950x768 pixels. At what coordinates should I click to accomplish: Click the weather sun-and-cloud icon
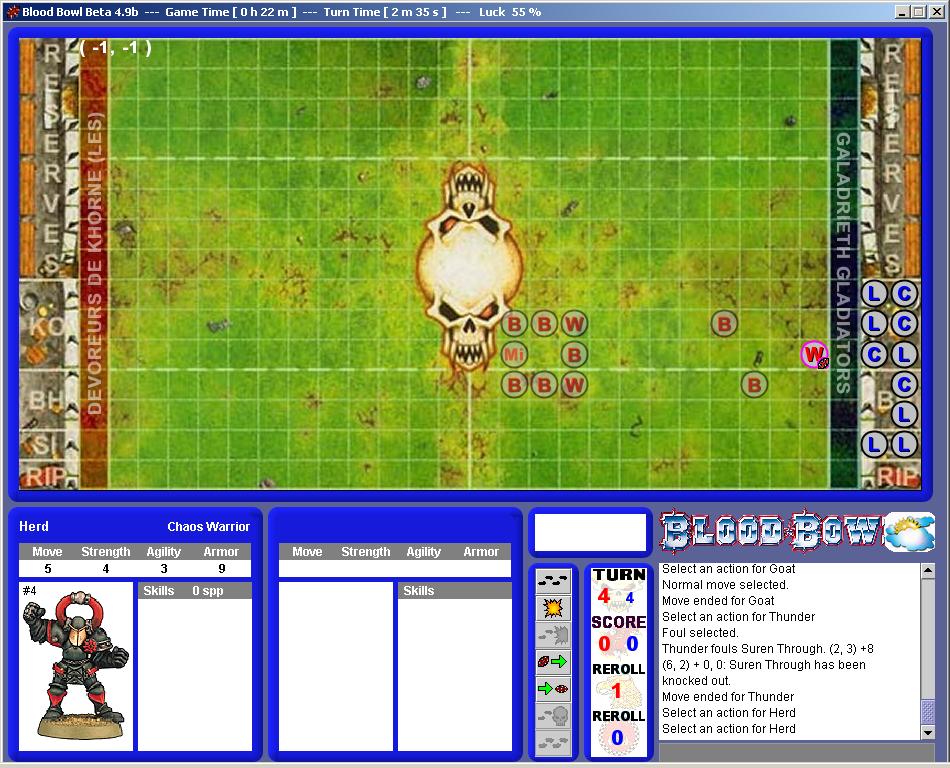(909, 532)
